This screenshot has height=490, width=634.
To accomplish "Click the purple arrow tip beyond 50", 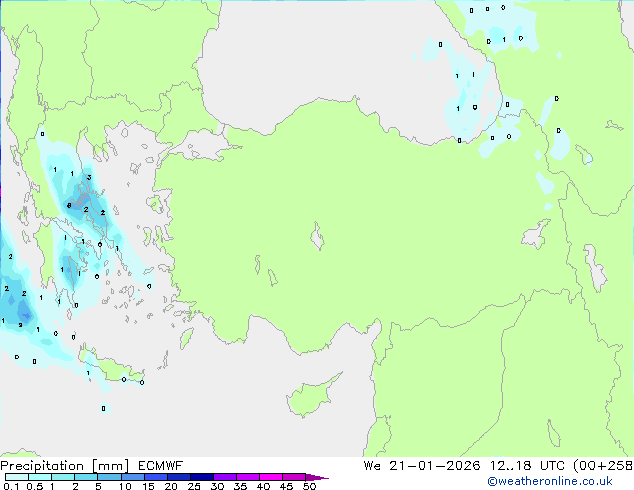I will pos(317,477).
